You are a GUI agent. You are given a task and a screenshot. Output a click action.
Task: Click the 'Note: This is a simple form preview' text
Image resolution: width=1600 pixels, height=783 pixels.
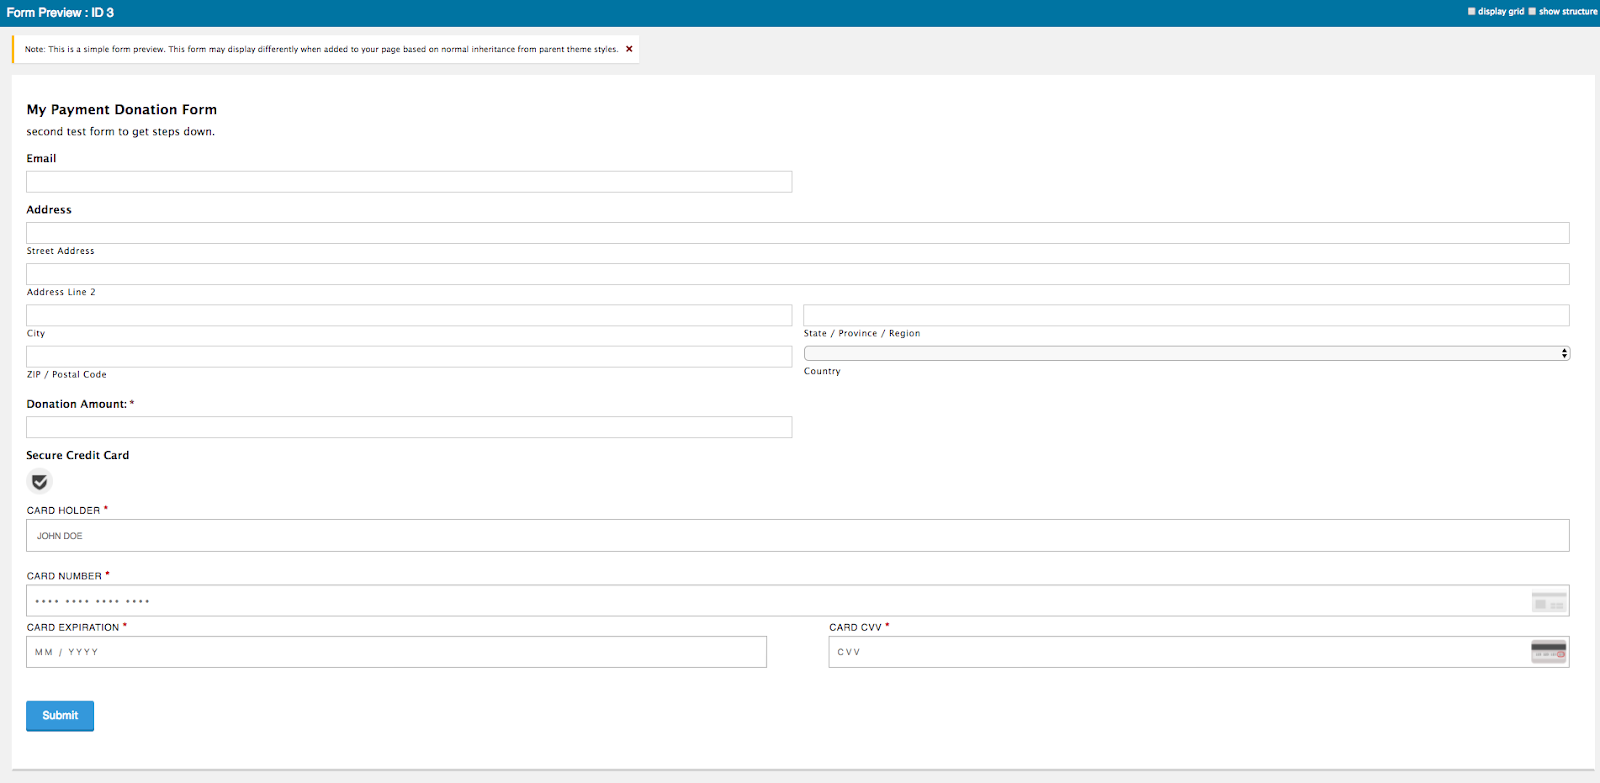coord(321,49)
